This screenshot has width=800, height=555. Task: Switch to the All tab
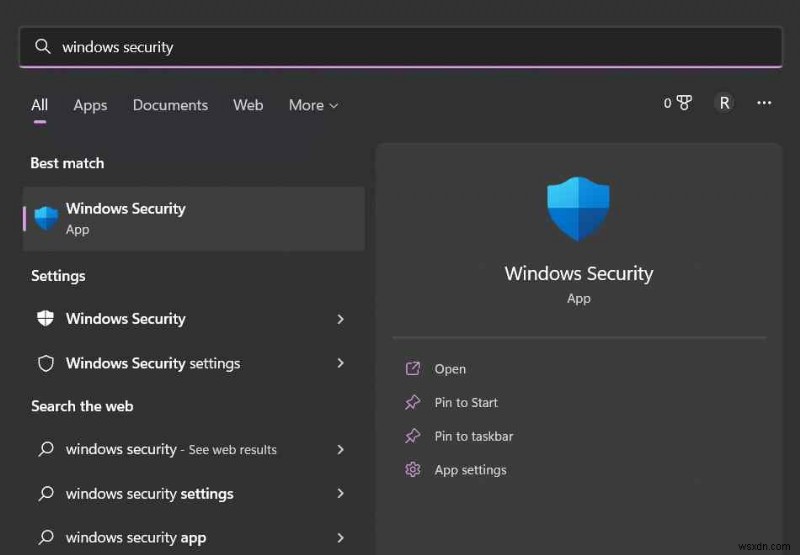tap(39, 105)
